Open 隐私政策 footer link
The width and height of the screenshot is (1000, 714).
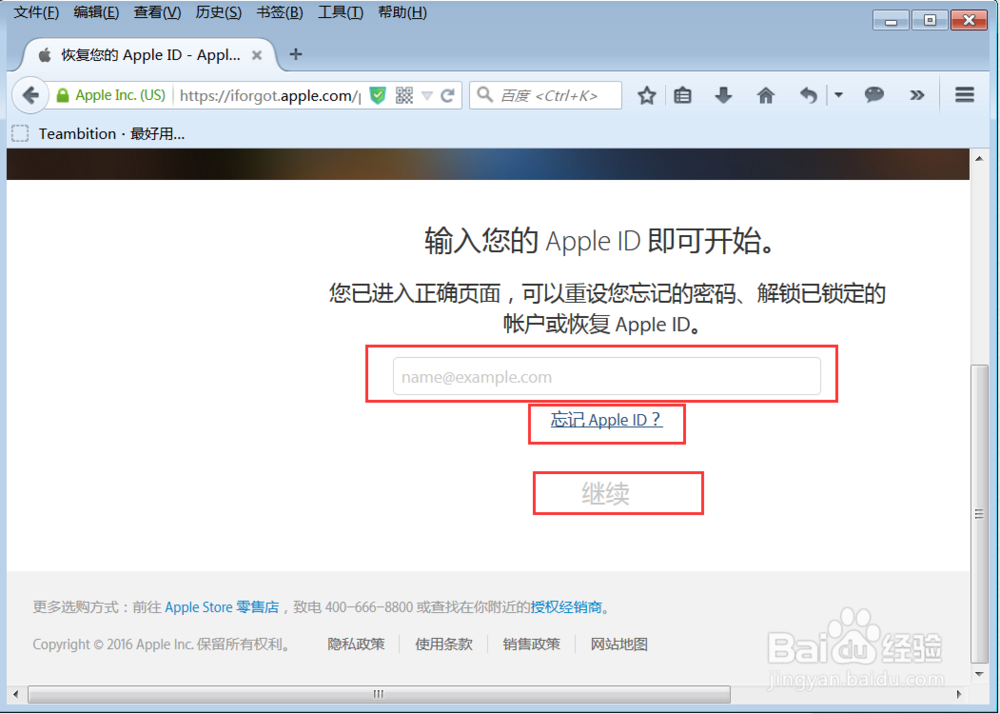(x=356, y=644)
